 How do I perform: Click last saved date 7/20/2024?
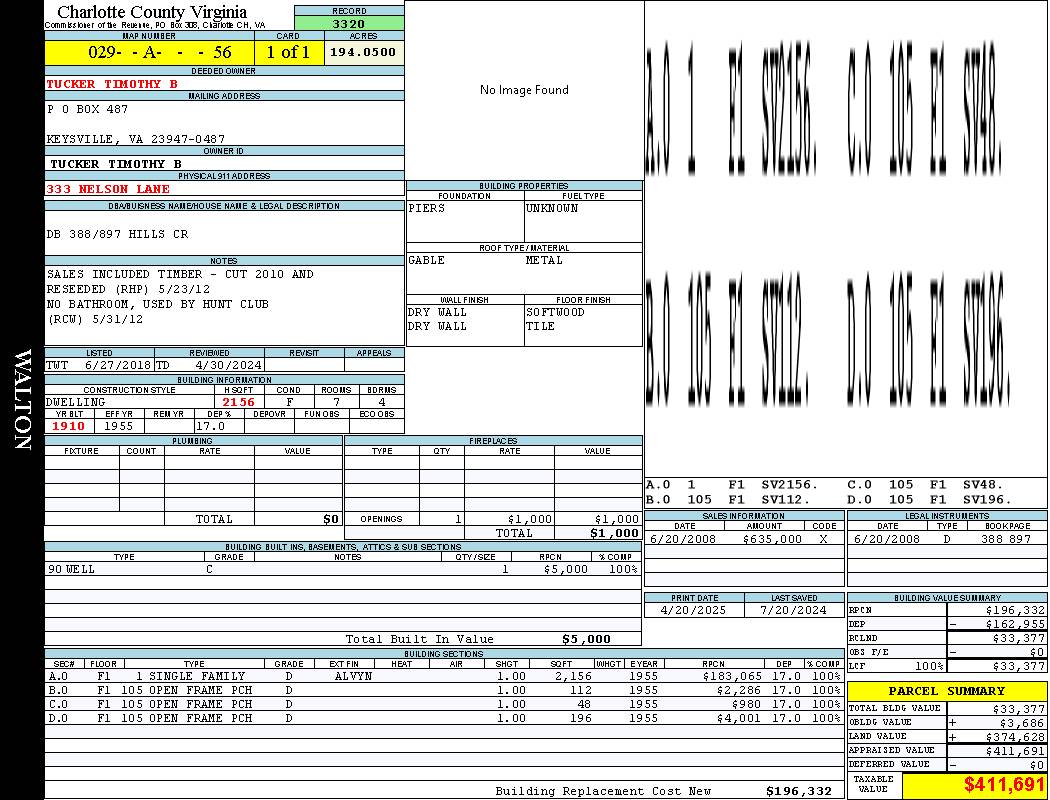[x=794, y=611]
